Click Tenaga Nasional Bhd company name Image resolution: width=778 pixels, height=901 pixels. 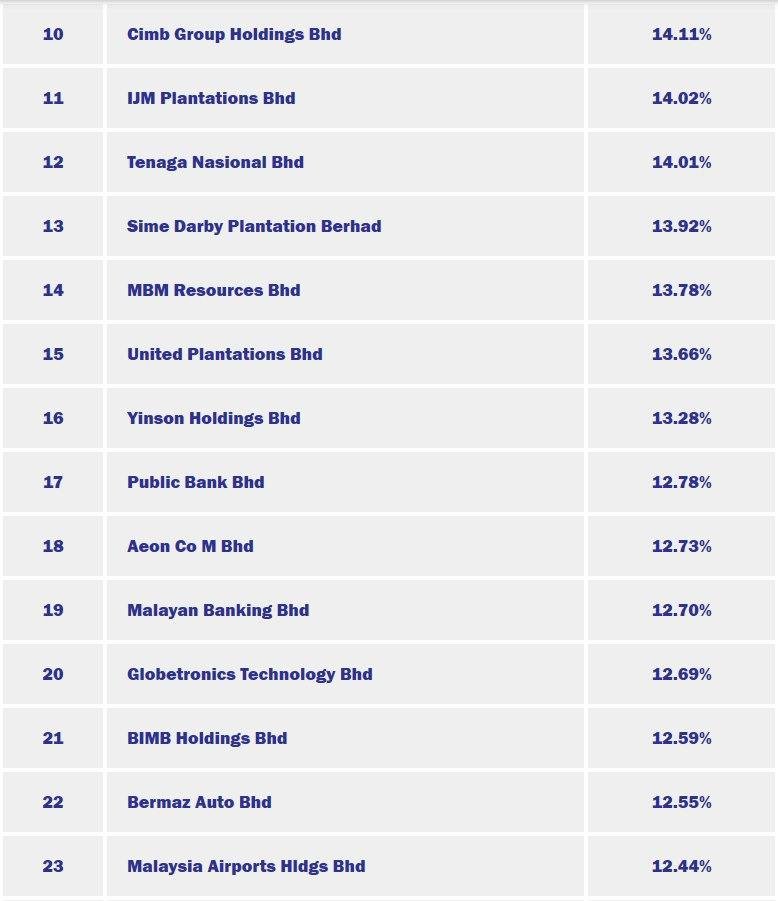215,162
